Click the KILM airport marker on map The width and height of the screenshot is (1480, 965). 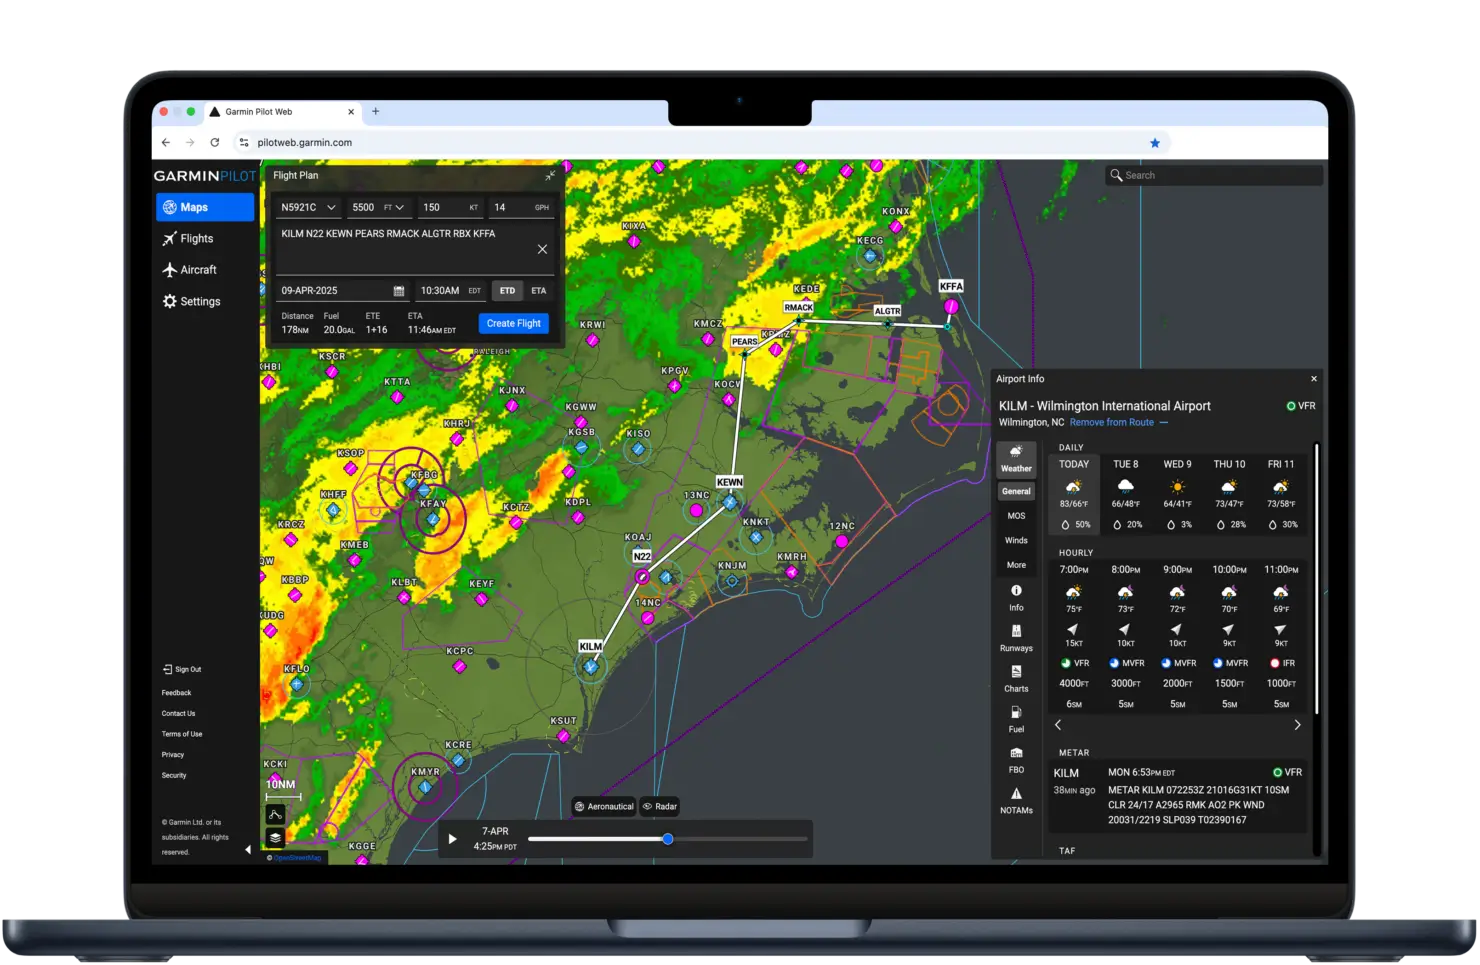tap(591, 667)
